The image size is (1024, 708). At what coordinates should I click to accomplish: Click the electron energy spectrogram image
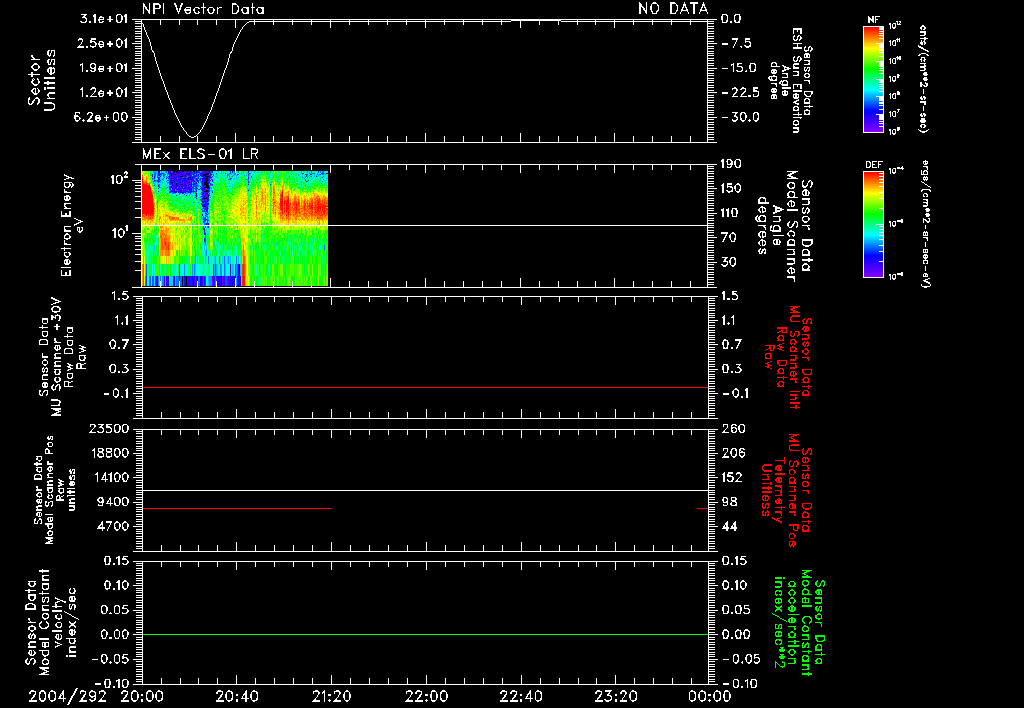[x=234, y=229]
